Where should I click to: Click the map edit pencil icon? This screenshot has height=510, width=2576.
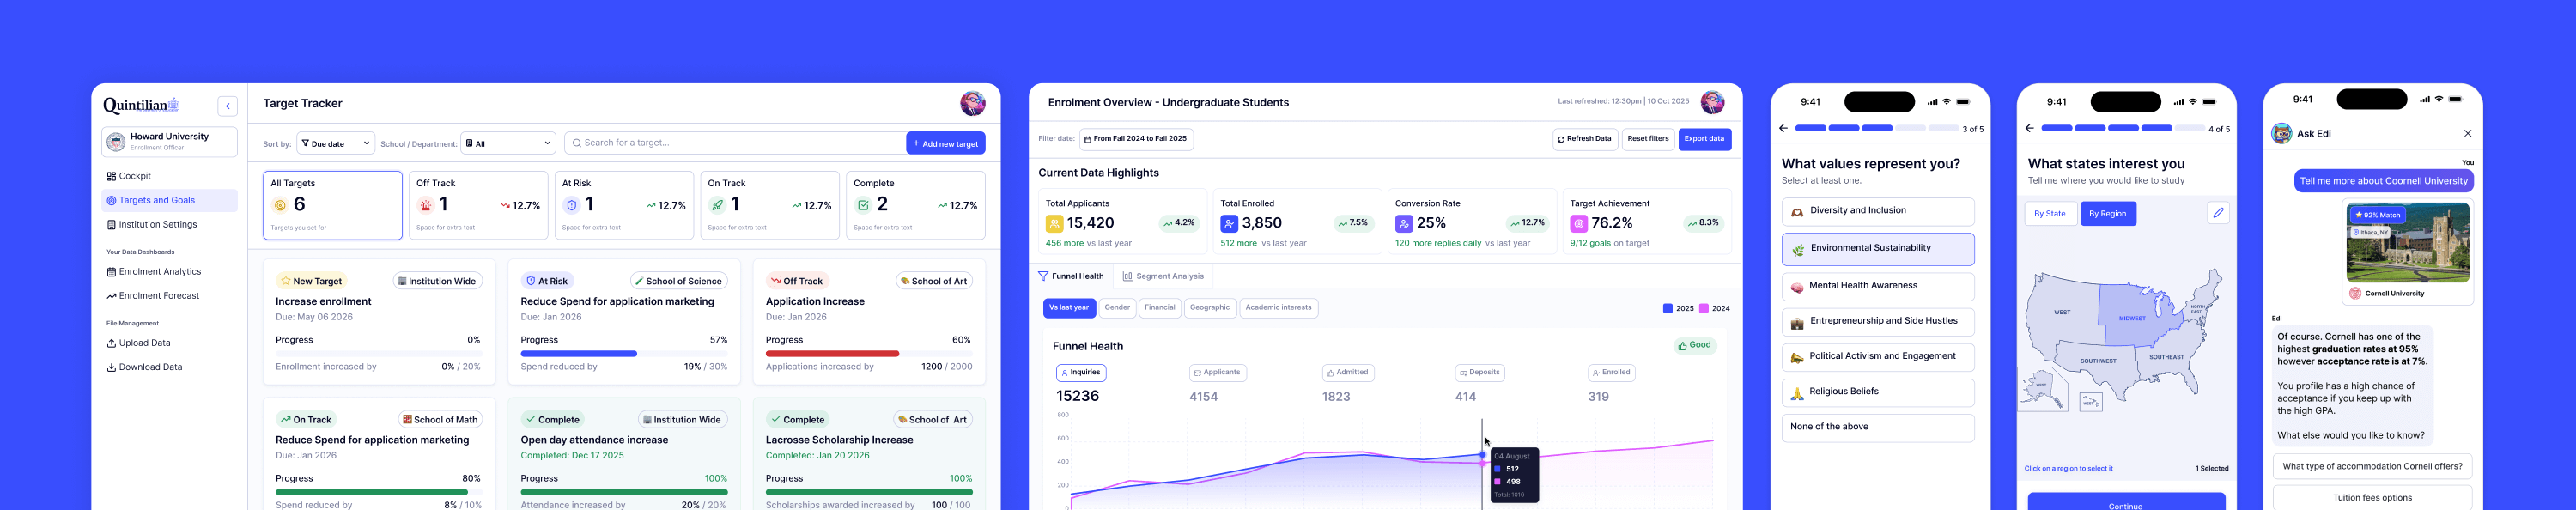2217,213
